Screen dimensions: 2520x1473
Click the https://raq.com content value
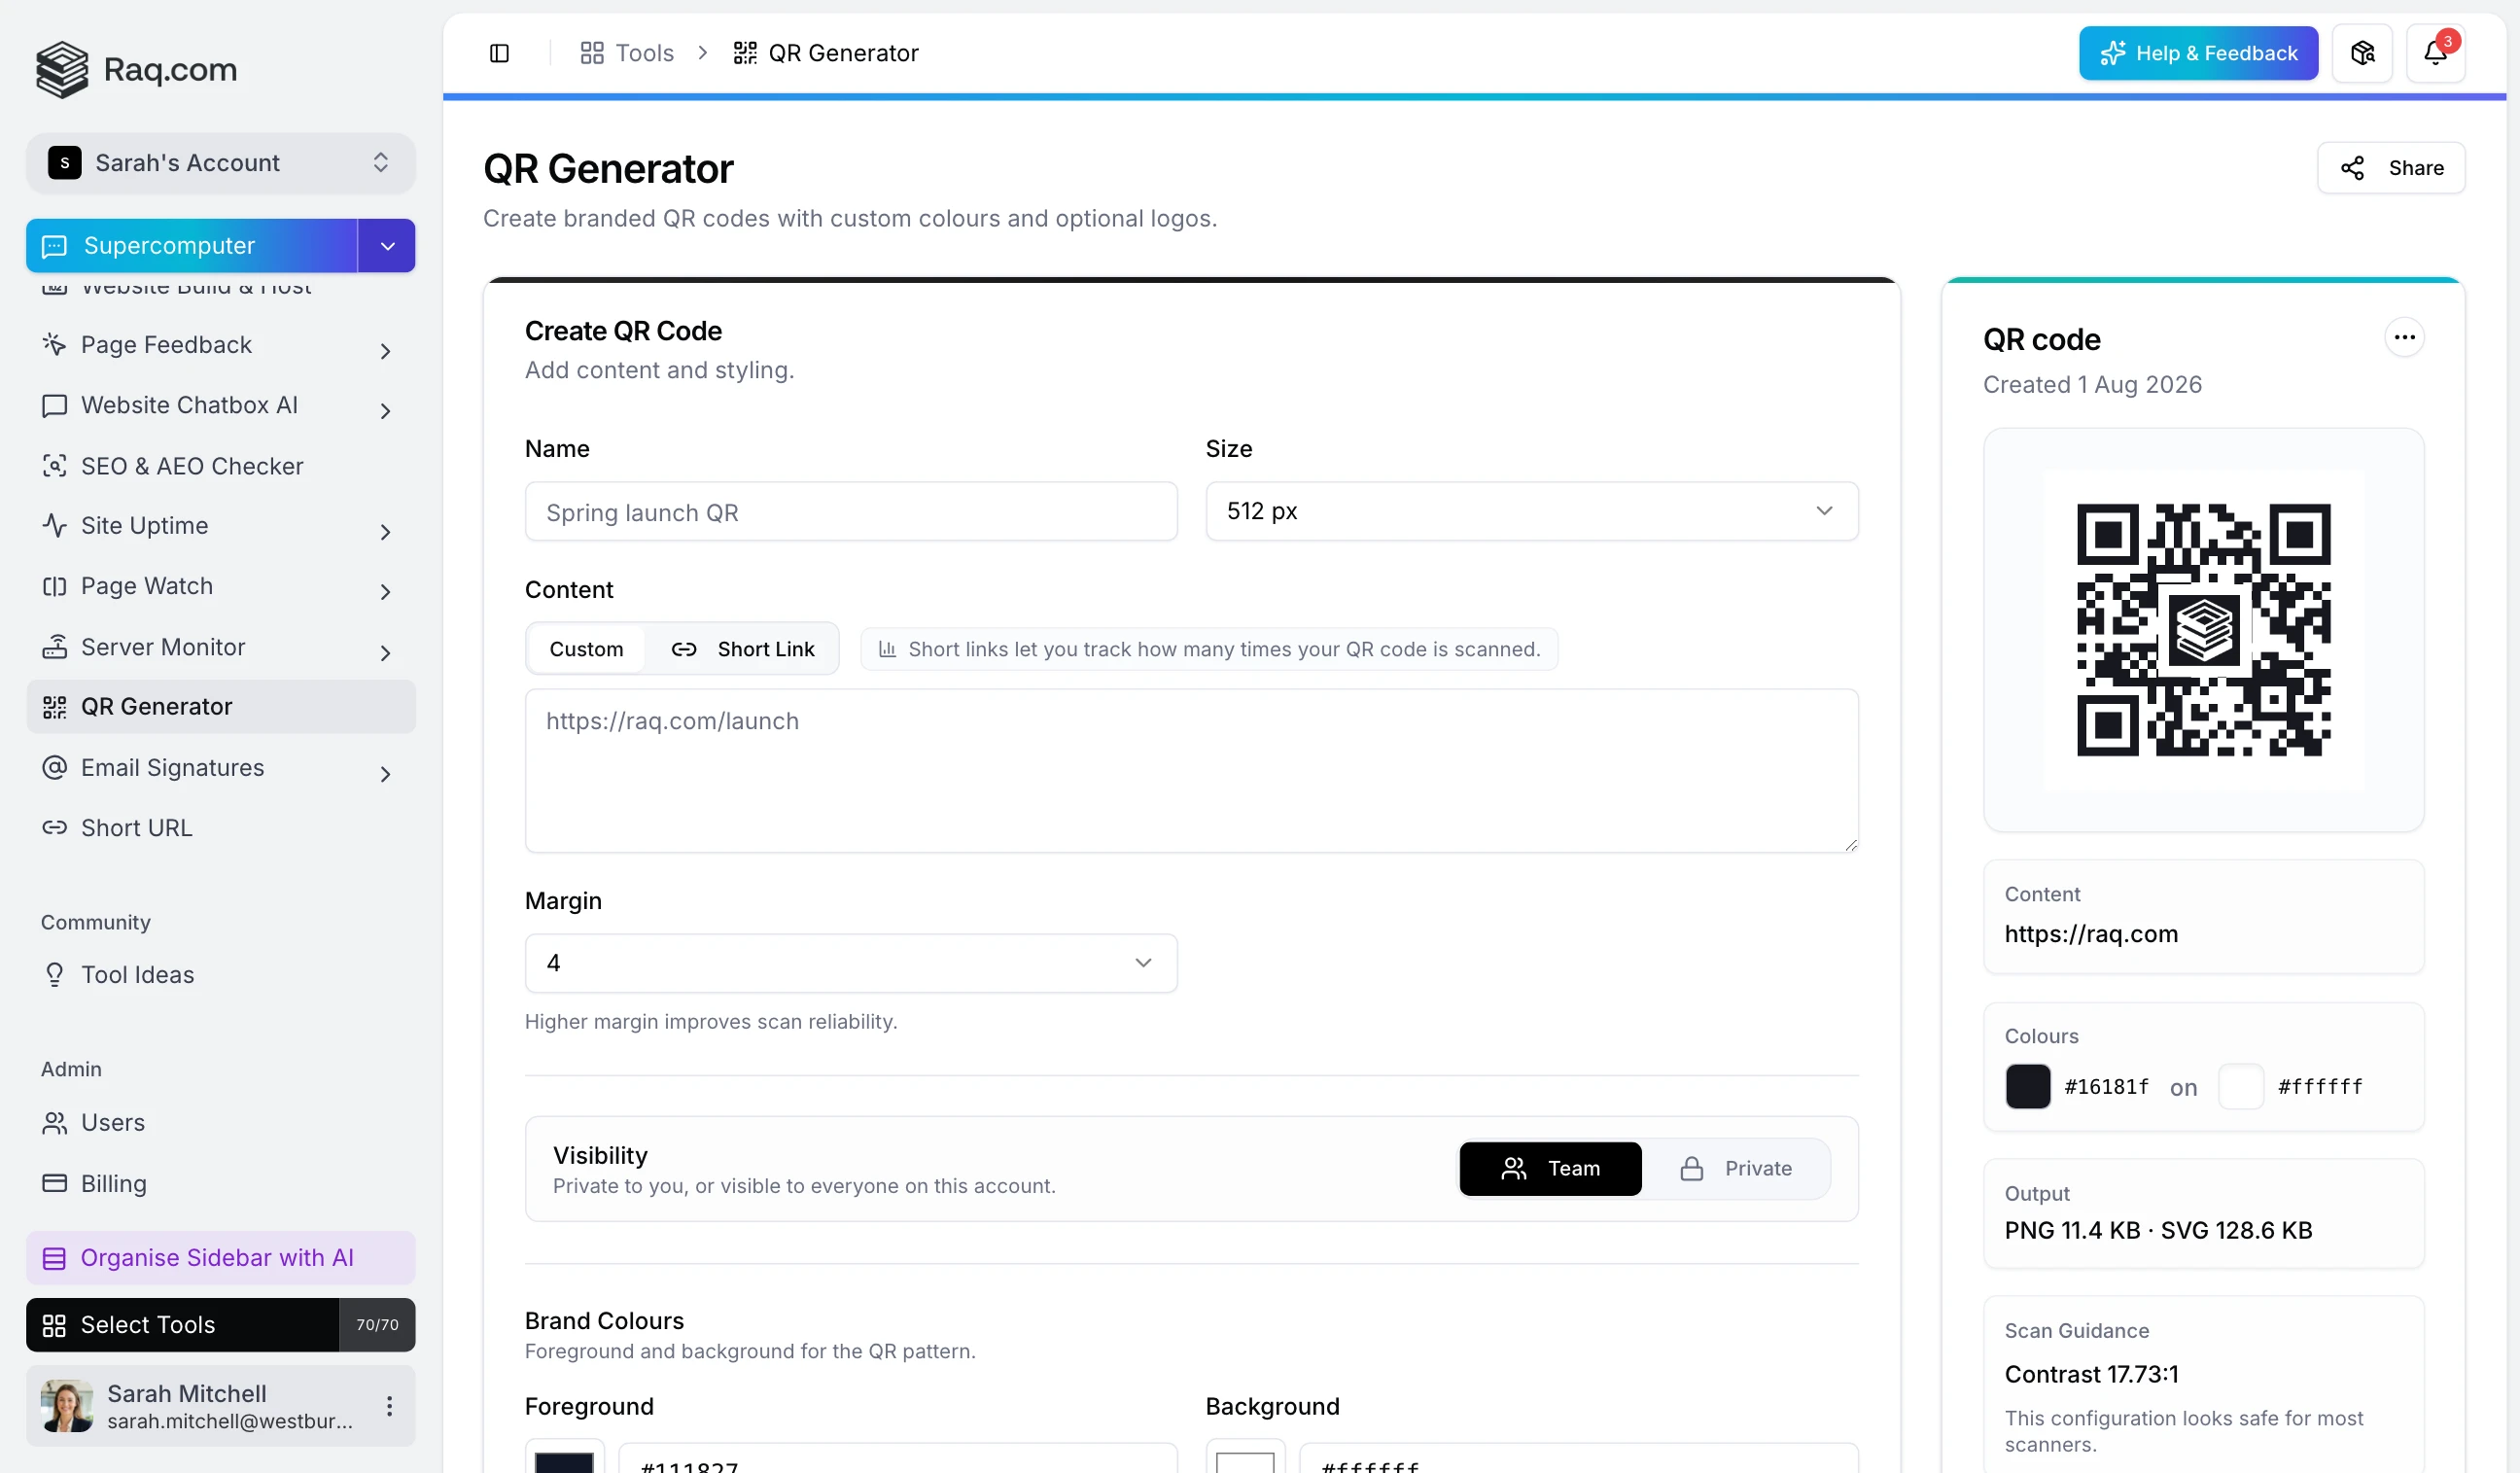[2091, 934]
